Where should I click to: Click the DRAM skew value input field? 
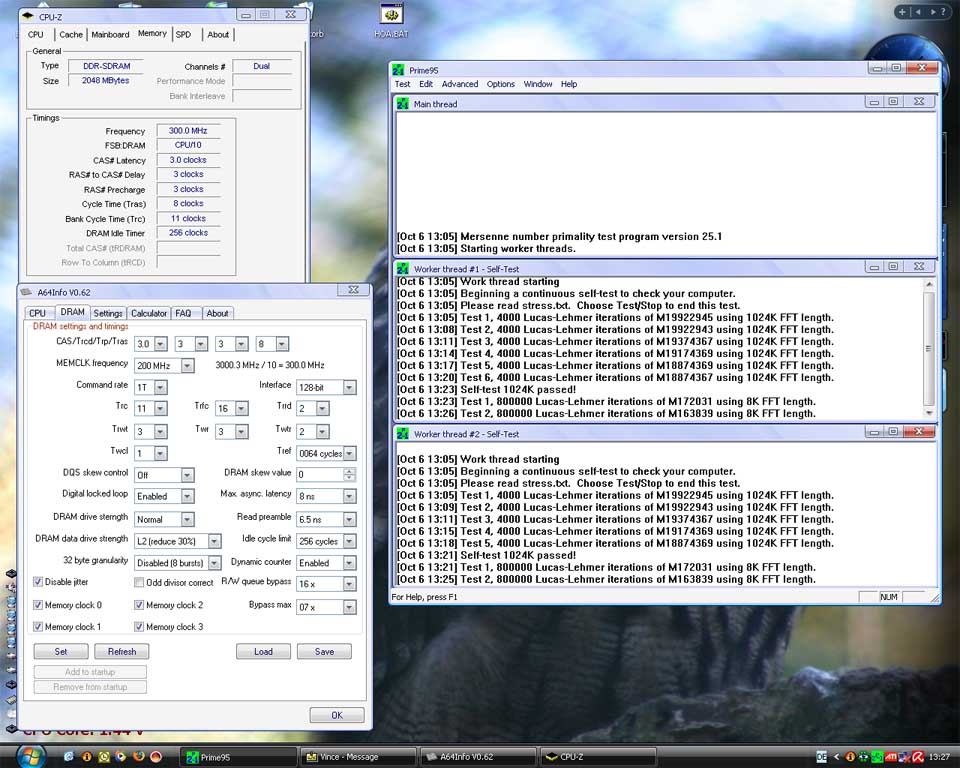coord(320,474)
